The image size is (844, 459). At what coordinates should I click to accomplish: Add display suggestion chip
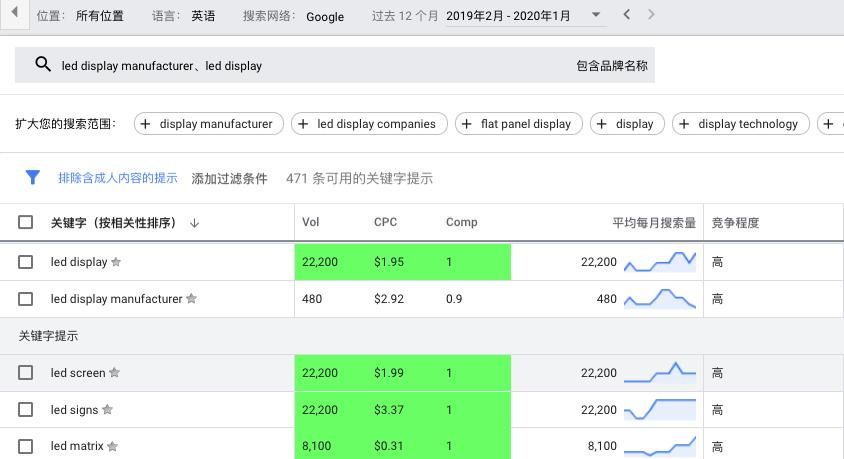pos(627,124)
